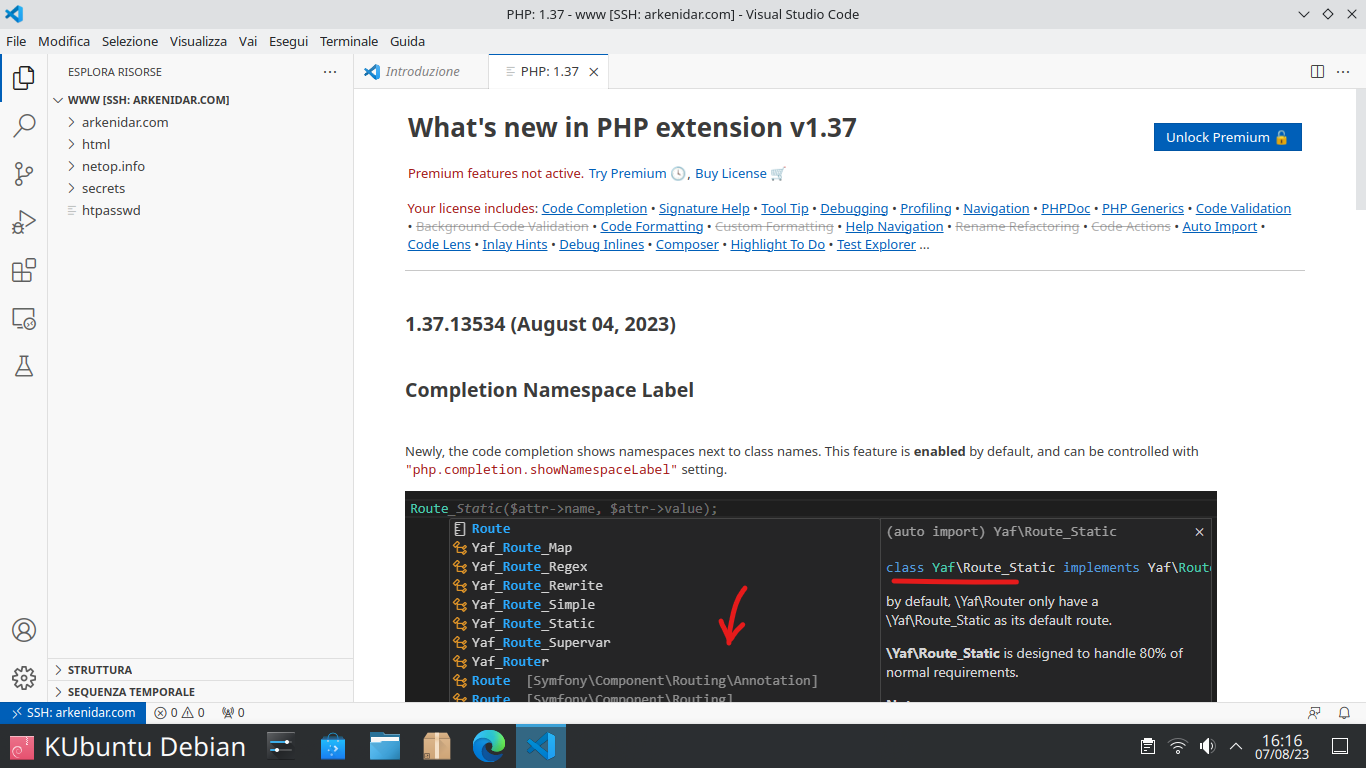Open the feedback icon in status bar
Screen dimensions: 1366x768
[1314, 713]
